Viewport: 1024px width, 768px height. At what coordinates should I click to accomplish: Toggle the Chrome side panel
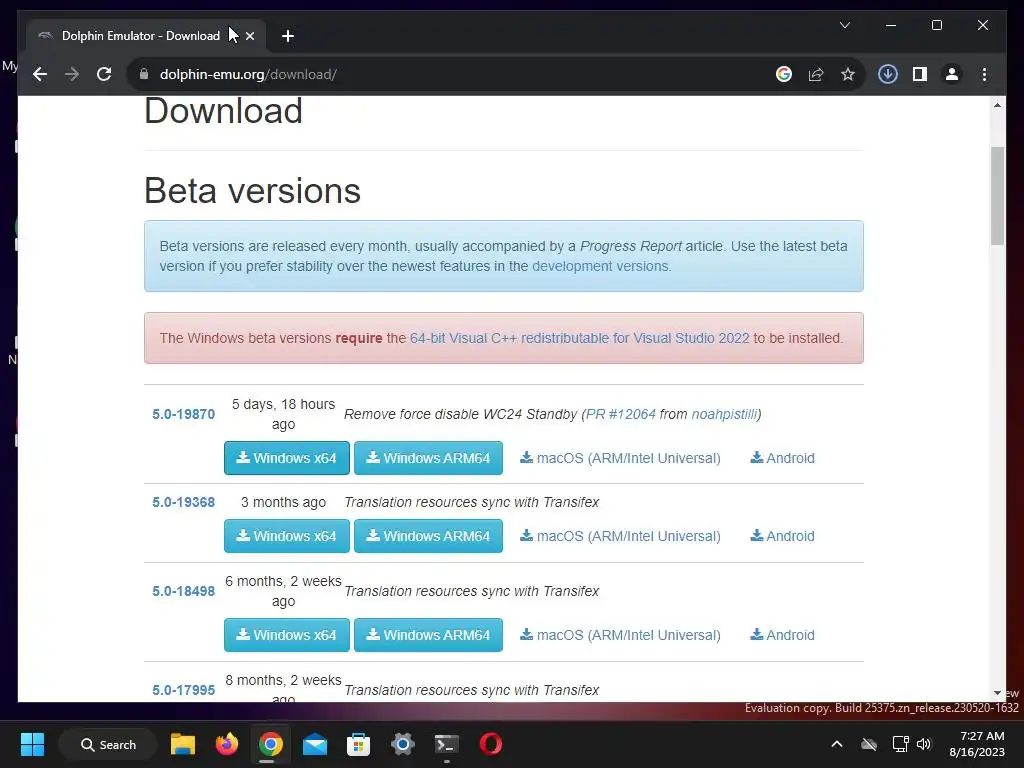(x=920, y=74)
